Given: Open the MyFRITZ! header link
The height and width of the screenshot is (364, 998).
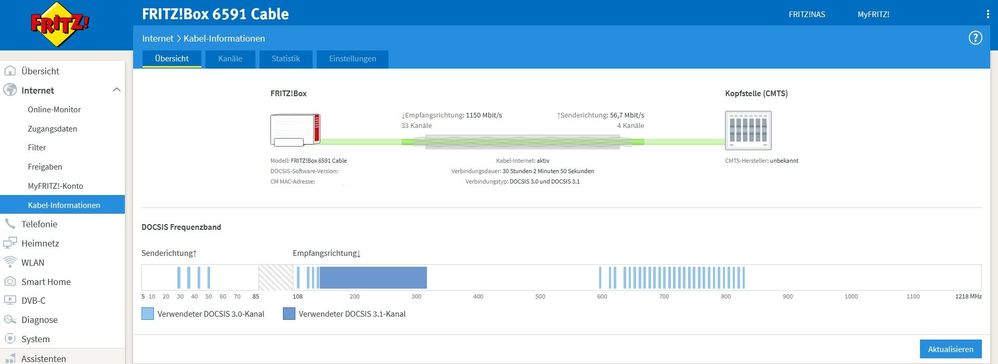Looking at the screenshot, I should coord(873,14).
